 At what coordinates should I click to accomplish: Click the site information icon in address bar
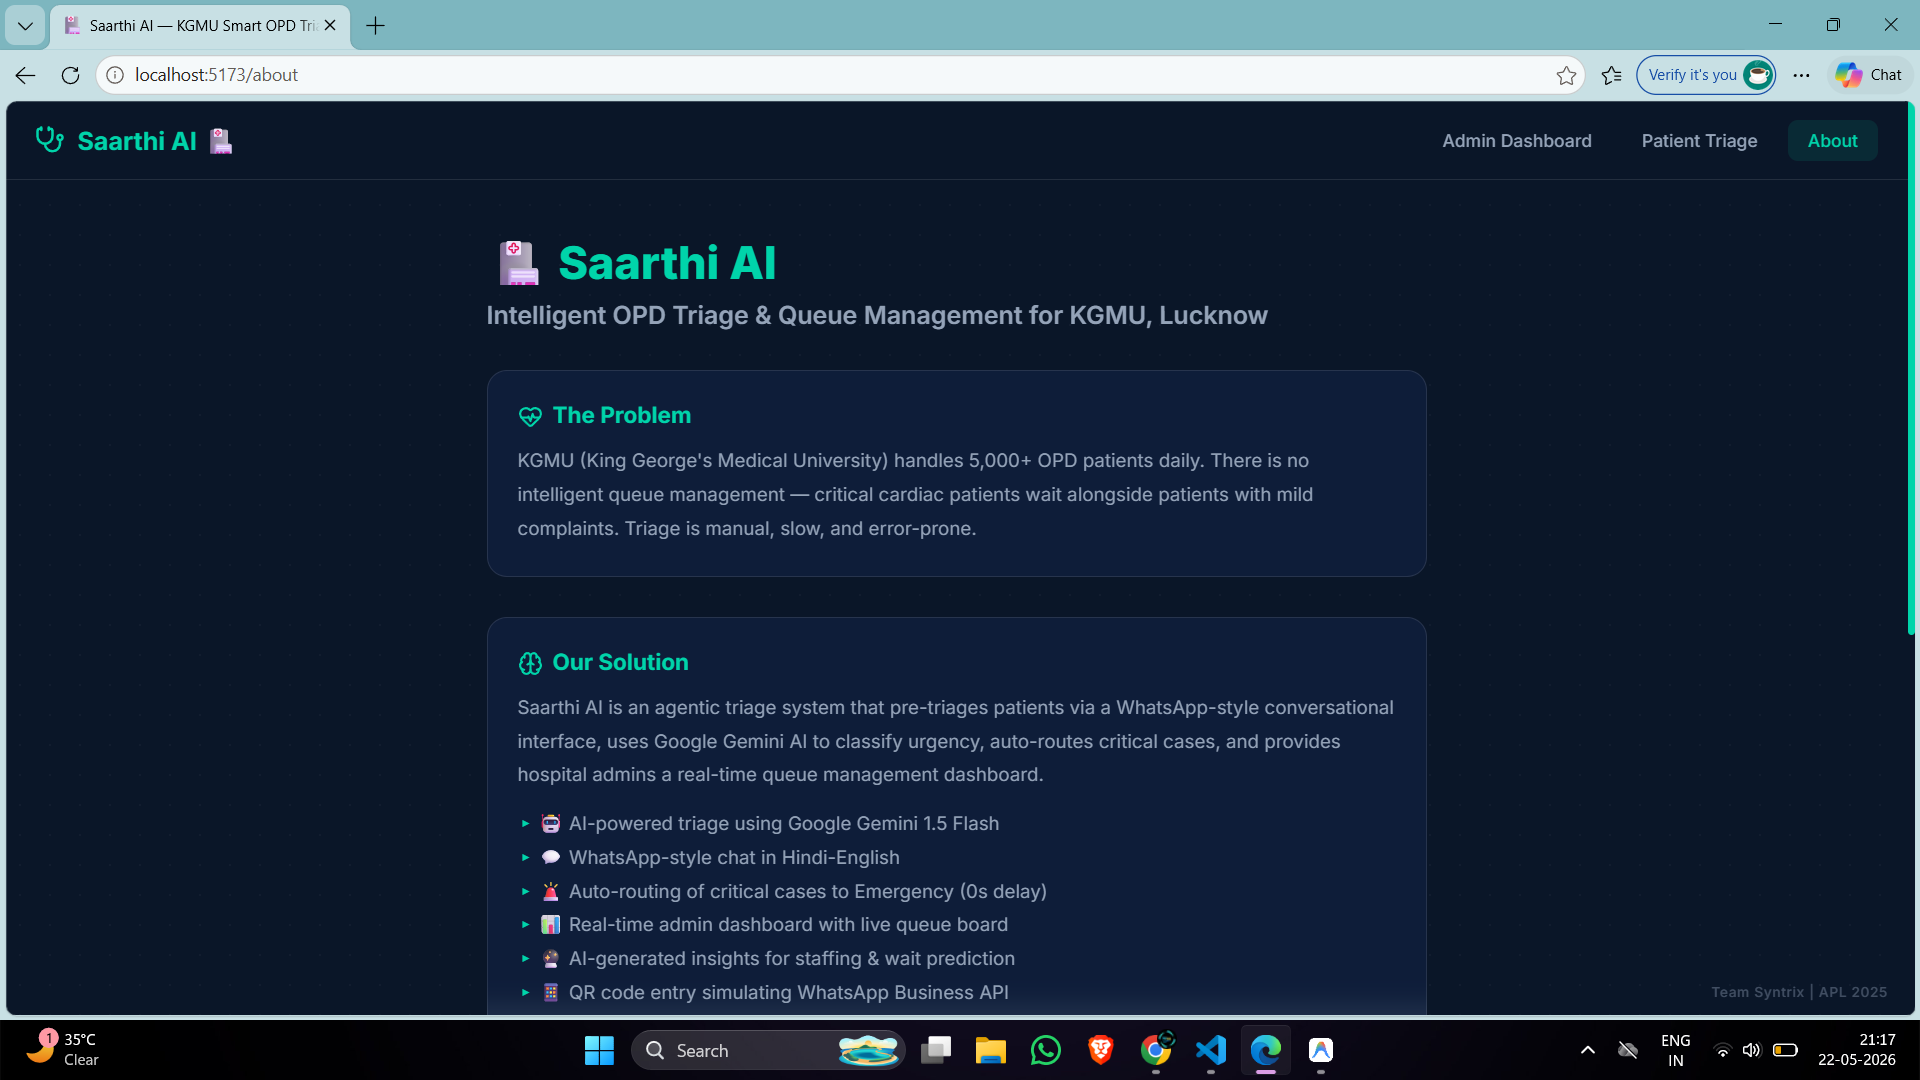click(x=115, y=75)
